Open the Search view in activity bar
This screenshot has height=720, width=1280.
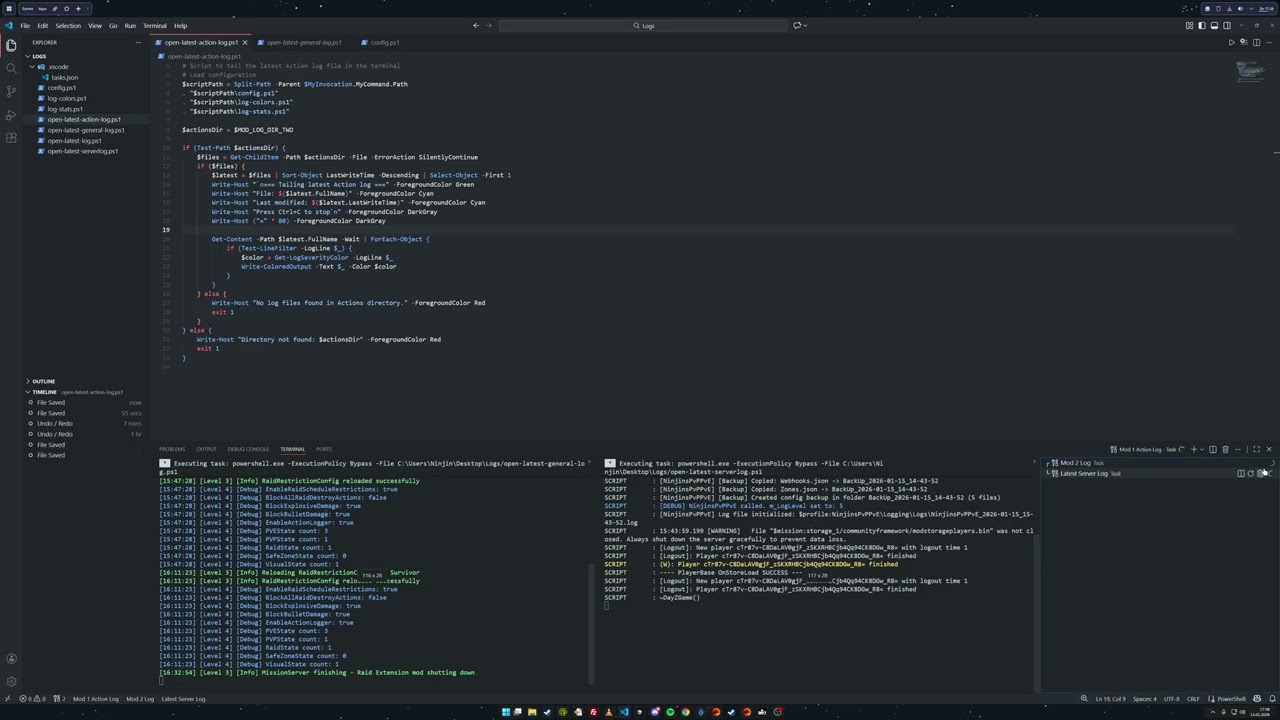[x=11, y=68]
